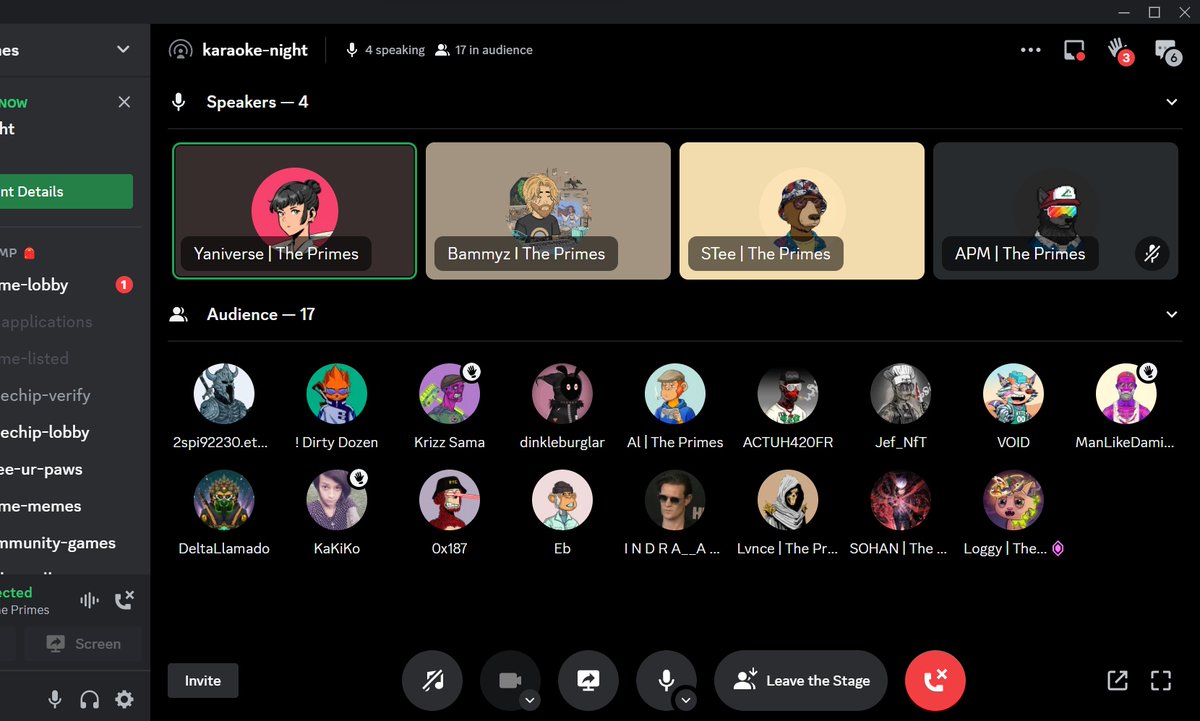The height and width of the screenshot is (721, 1200).
Task: Collapse the Audience section chevron
Action: click(1173, 314)
